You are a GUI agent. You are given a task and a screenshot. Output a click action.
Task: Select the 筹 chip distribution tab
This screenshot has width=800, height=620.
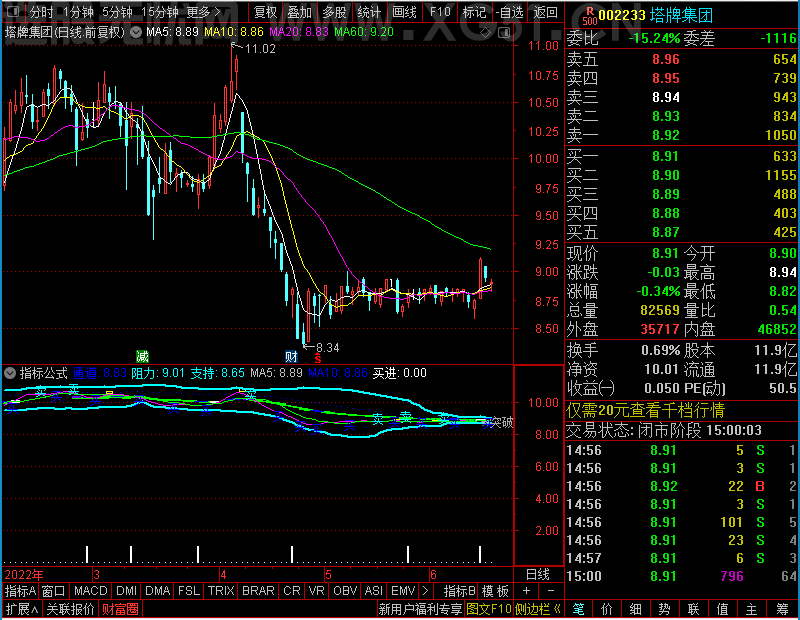click(x=782, y=609)
